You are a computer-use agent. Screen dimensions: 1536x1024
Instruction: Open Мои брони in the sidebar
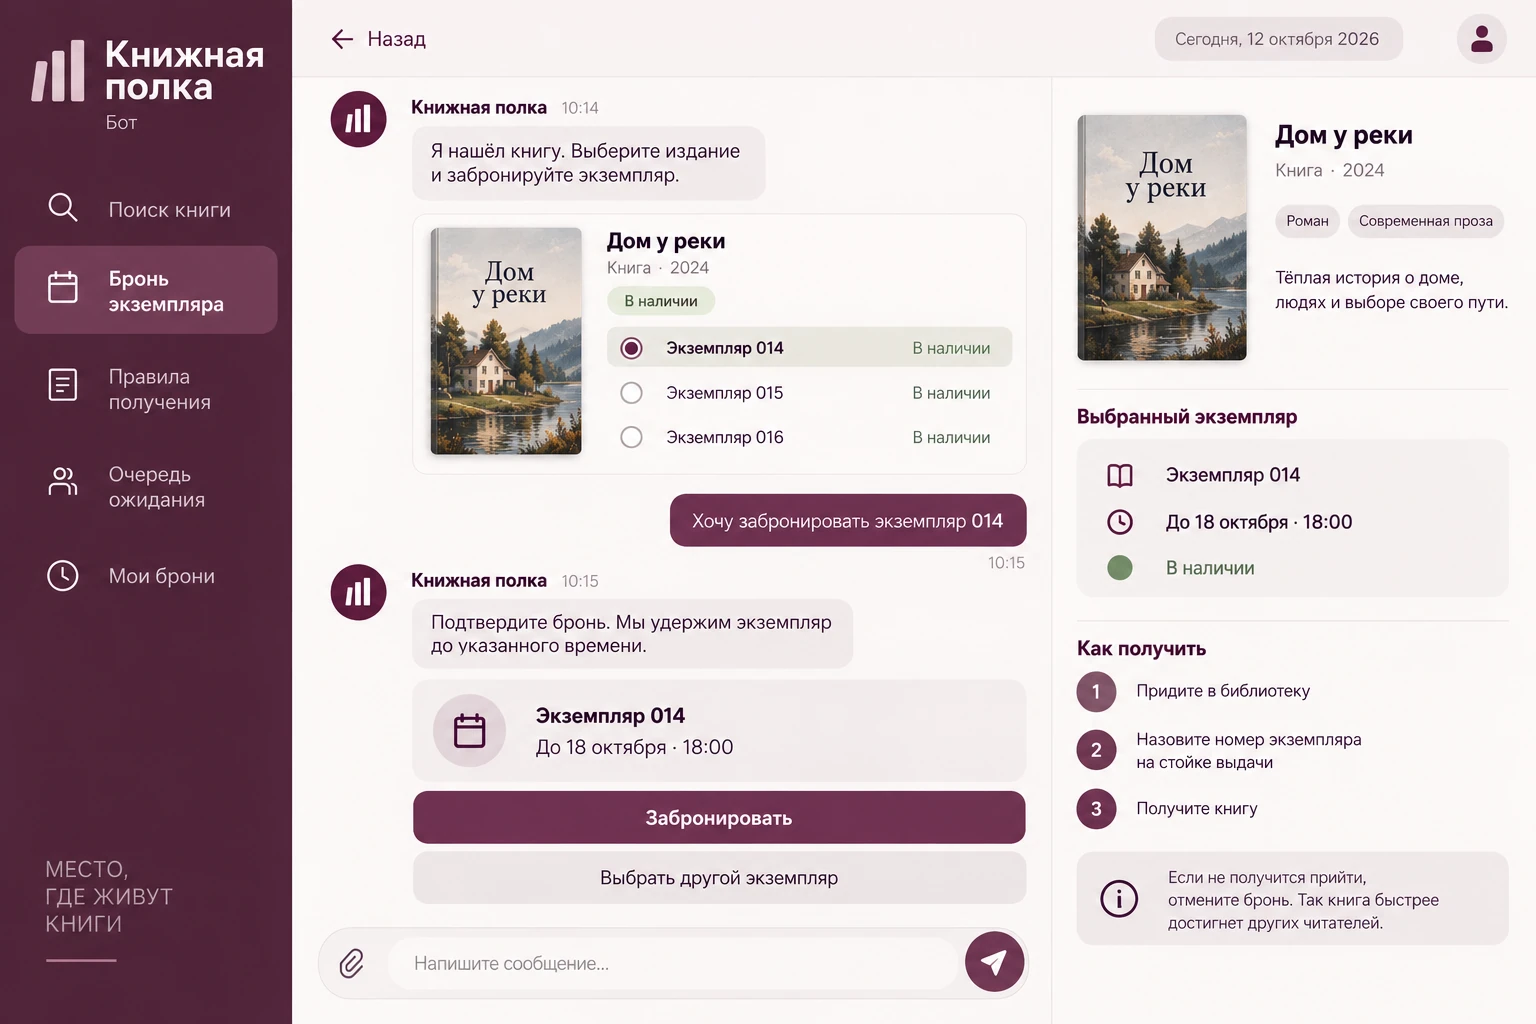coord(146,576)
